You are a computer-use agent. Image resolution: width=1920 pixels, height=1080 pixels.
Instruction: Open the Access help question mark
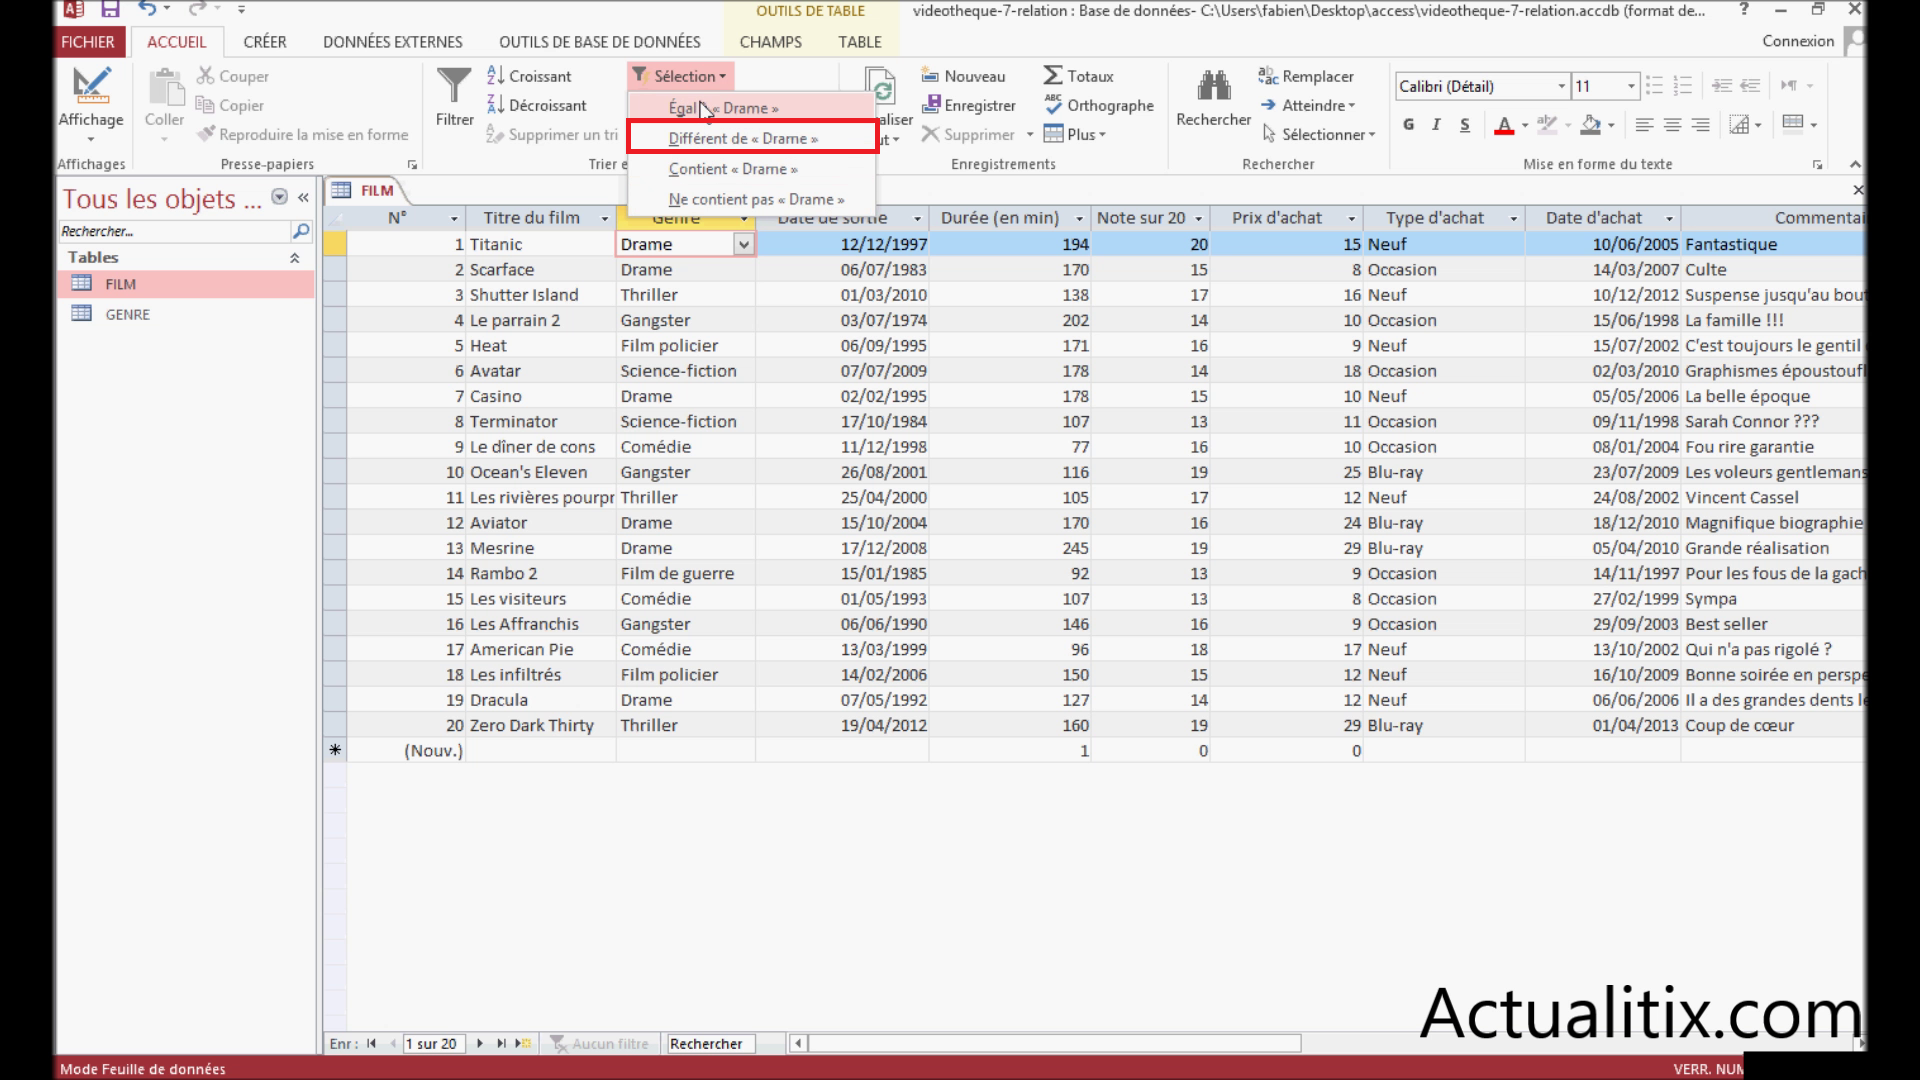coord(1744,10)
